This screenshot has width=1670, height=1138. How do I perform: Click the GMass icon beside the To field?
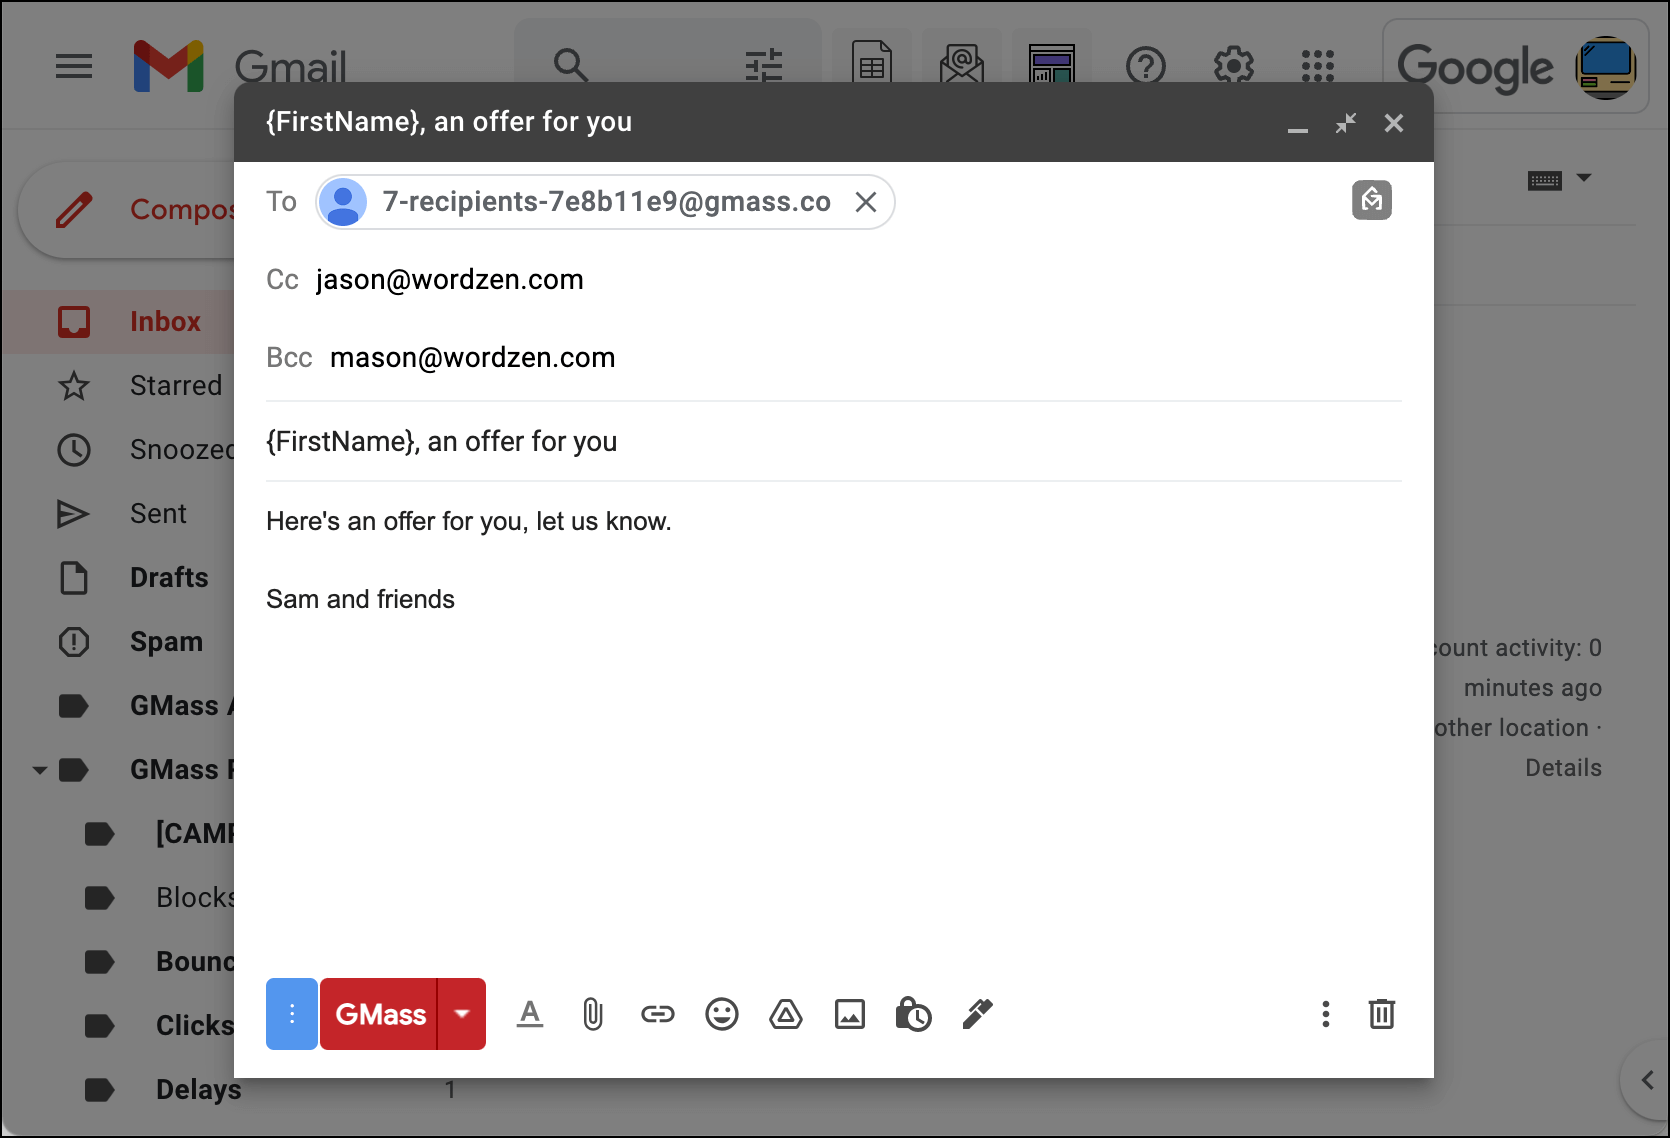pyautogui.click(x=1372, y=200)
